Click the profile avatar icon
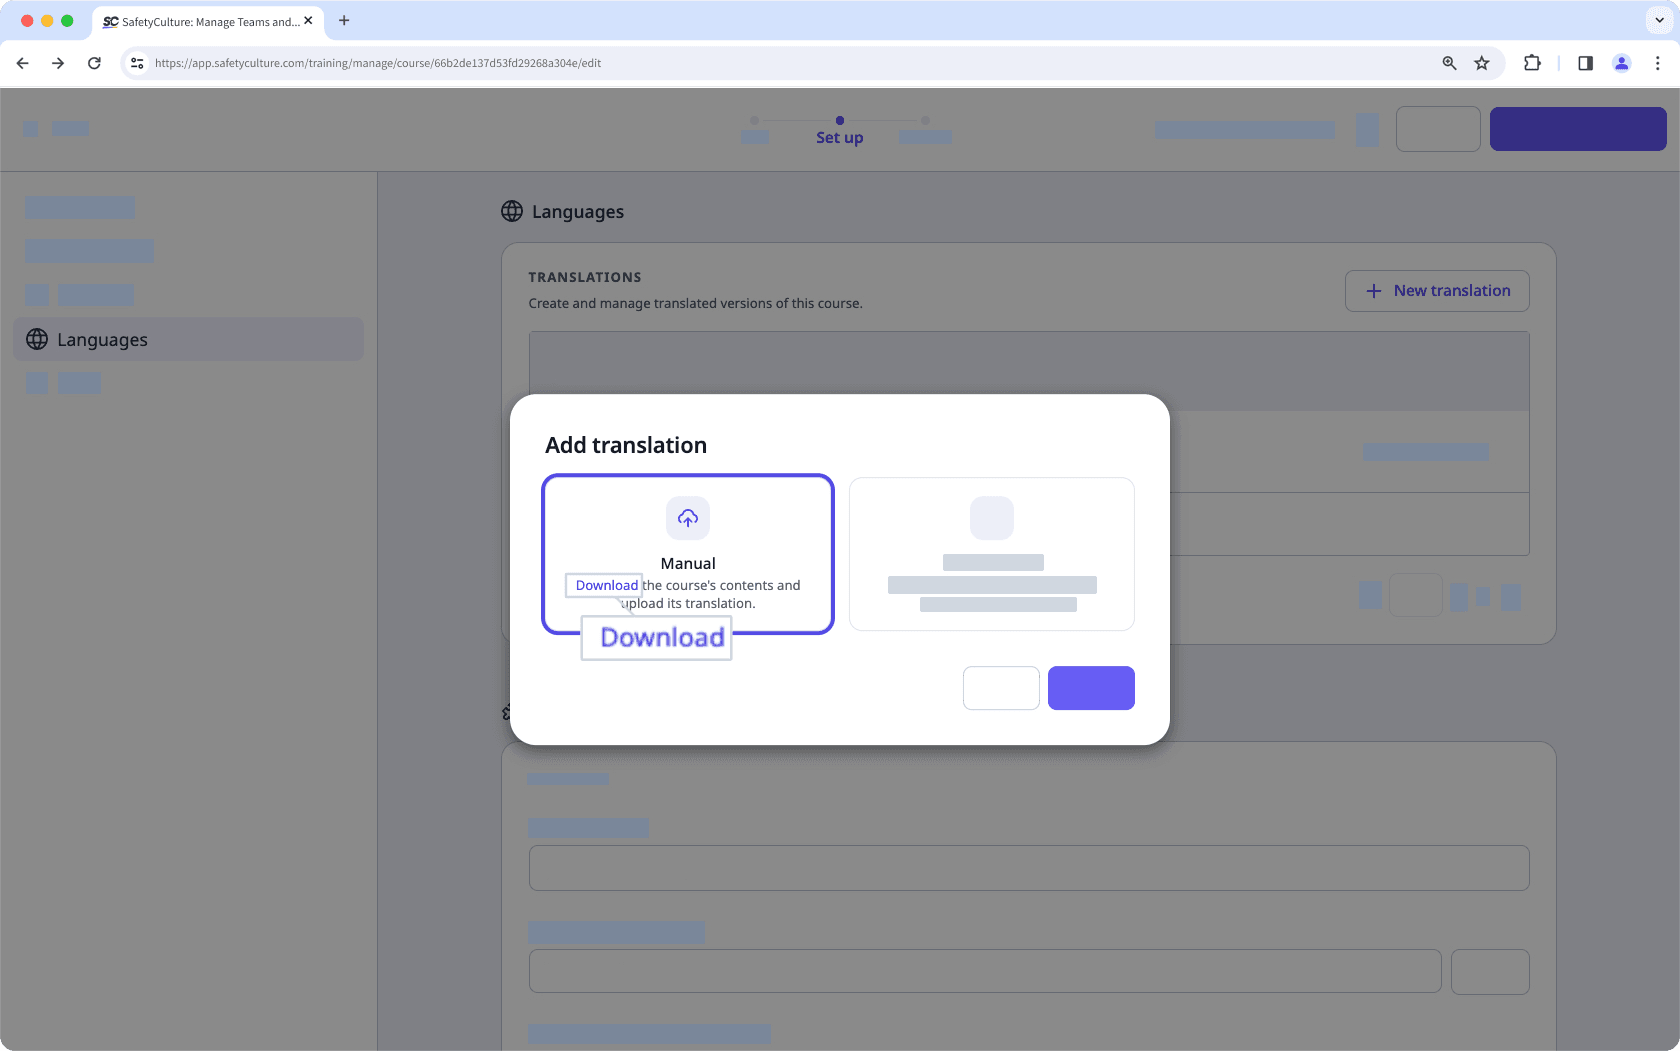 [1621, 62]
